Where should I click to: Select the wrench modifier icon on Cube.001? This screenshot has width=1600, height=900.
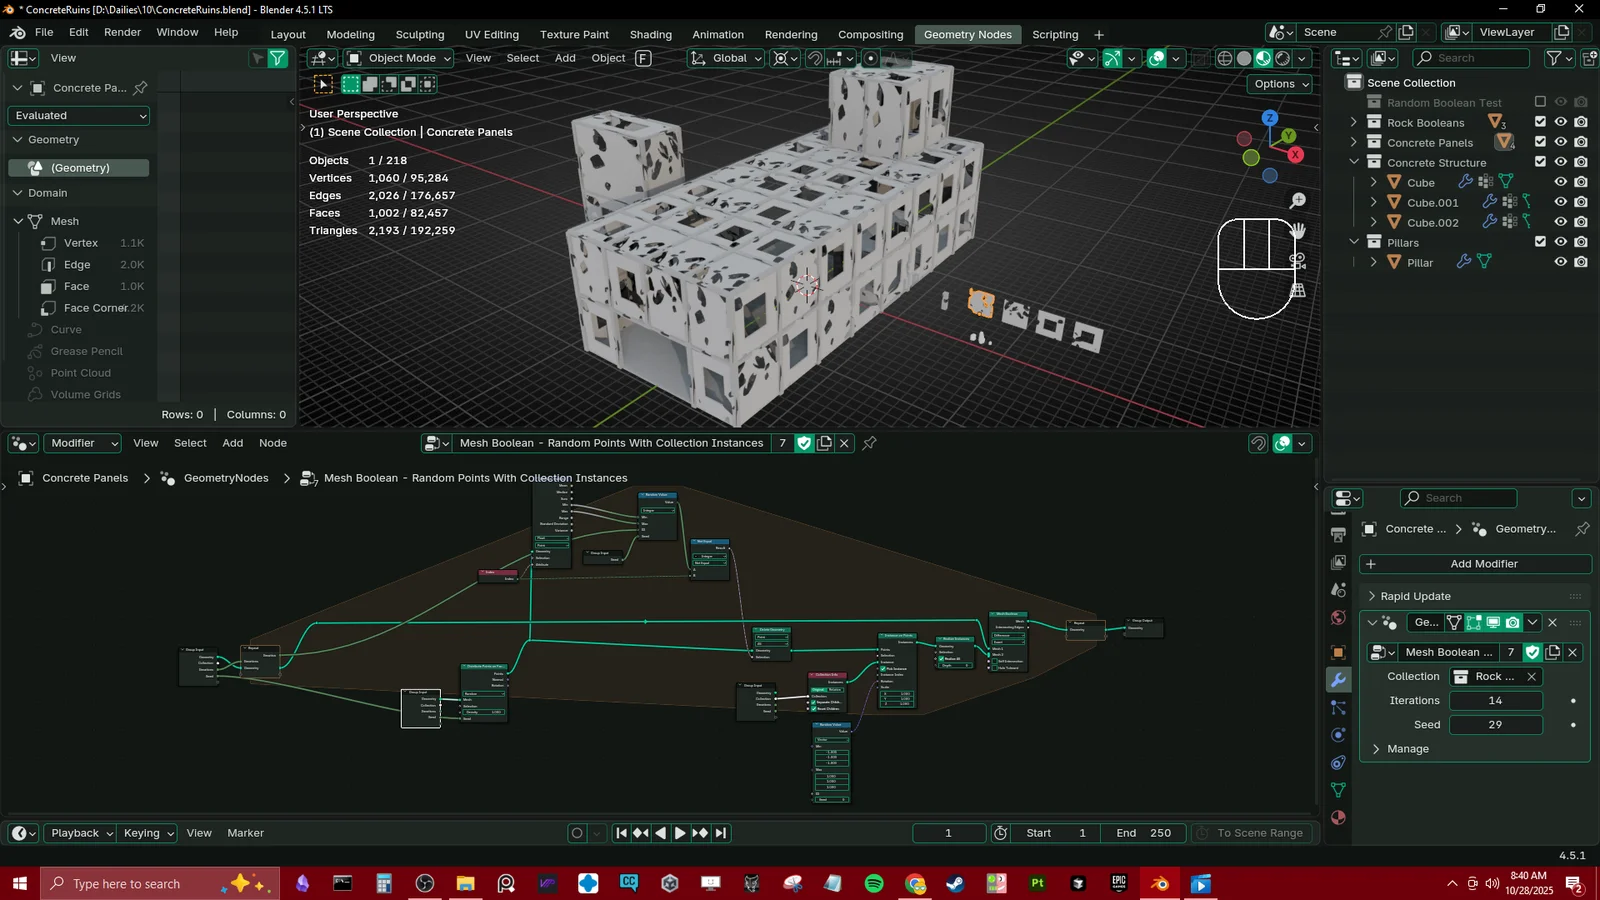(x=1490, y=201)
